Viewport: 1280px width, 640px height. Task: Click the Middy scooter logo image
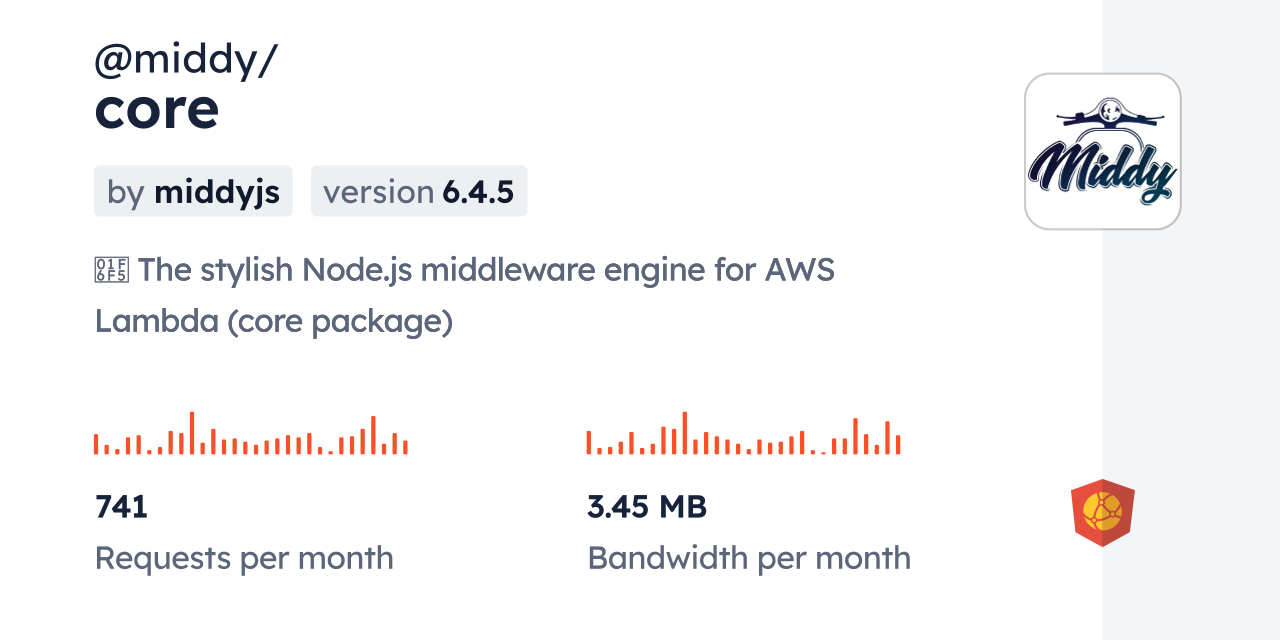[x=1102, y=152]
